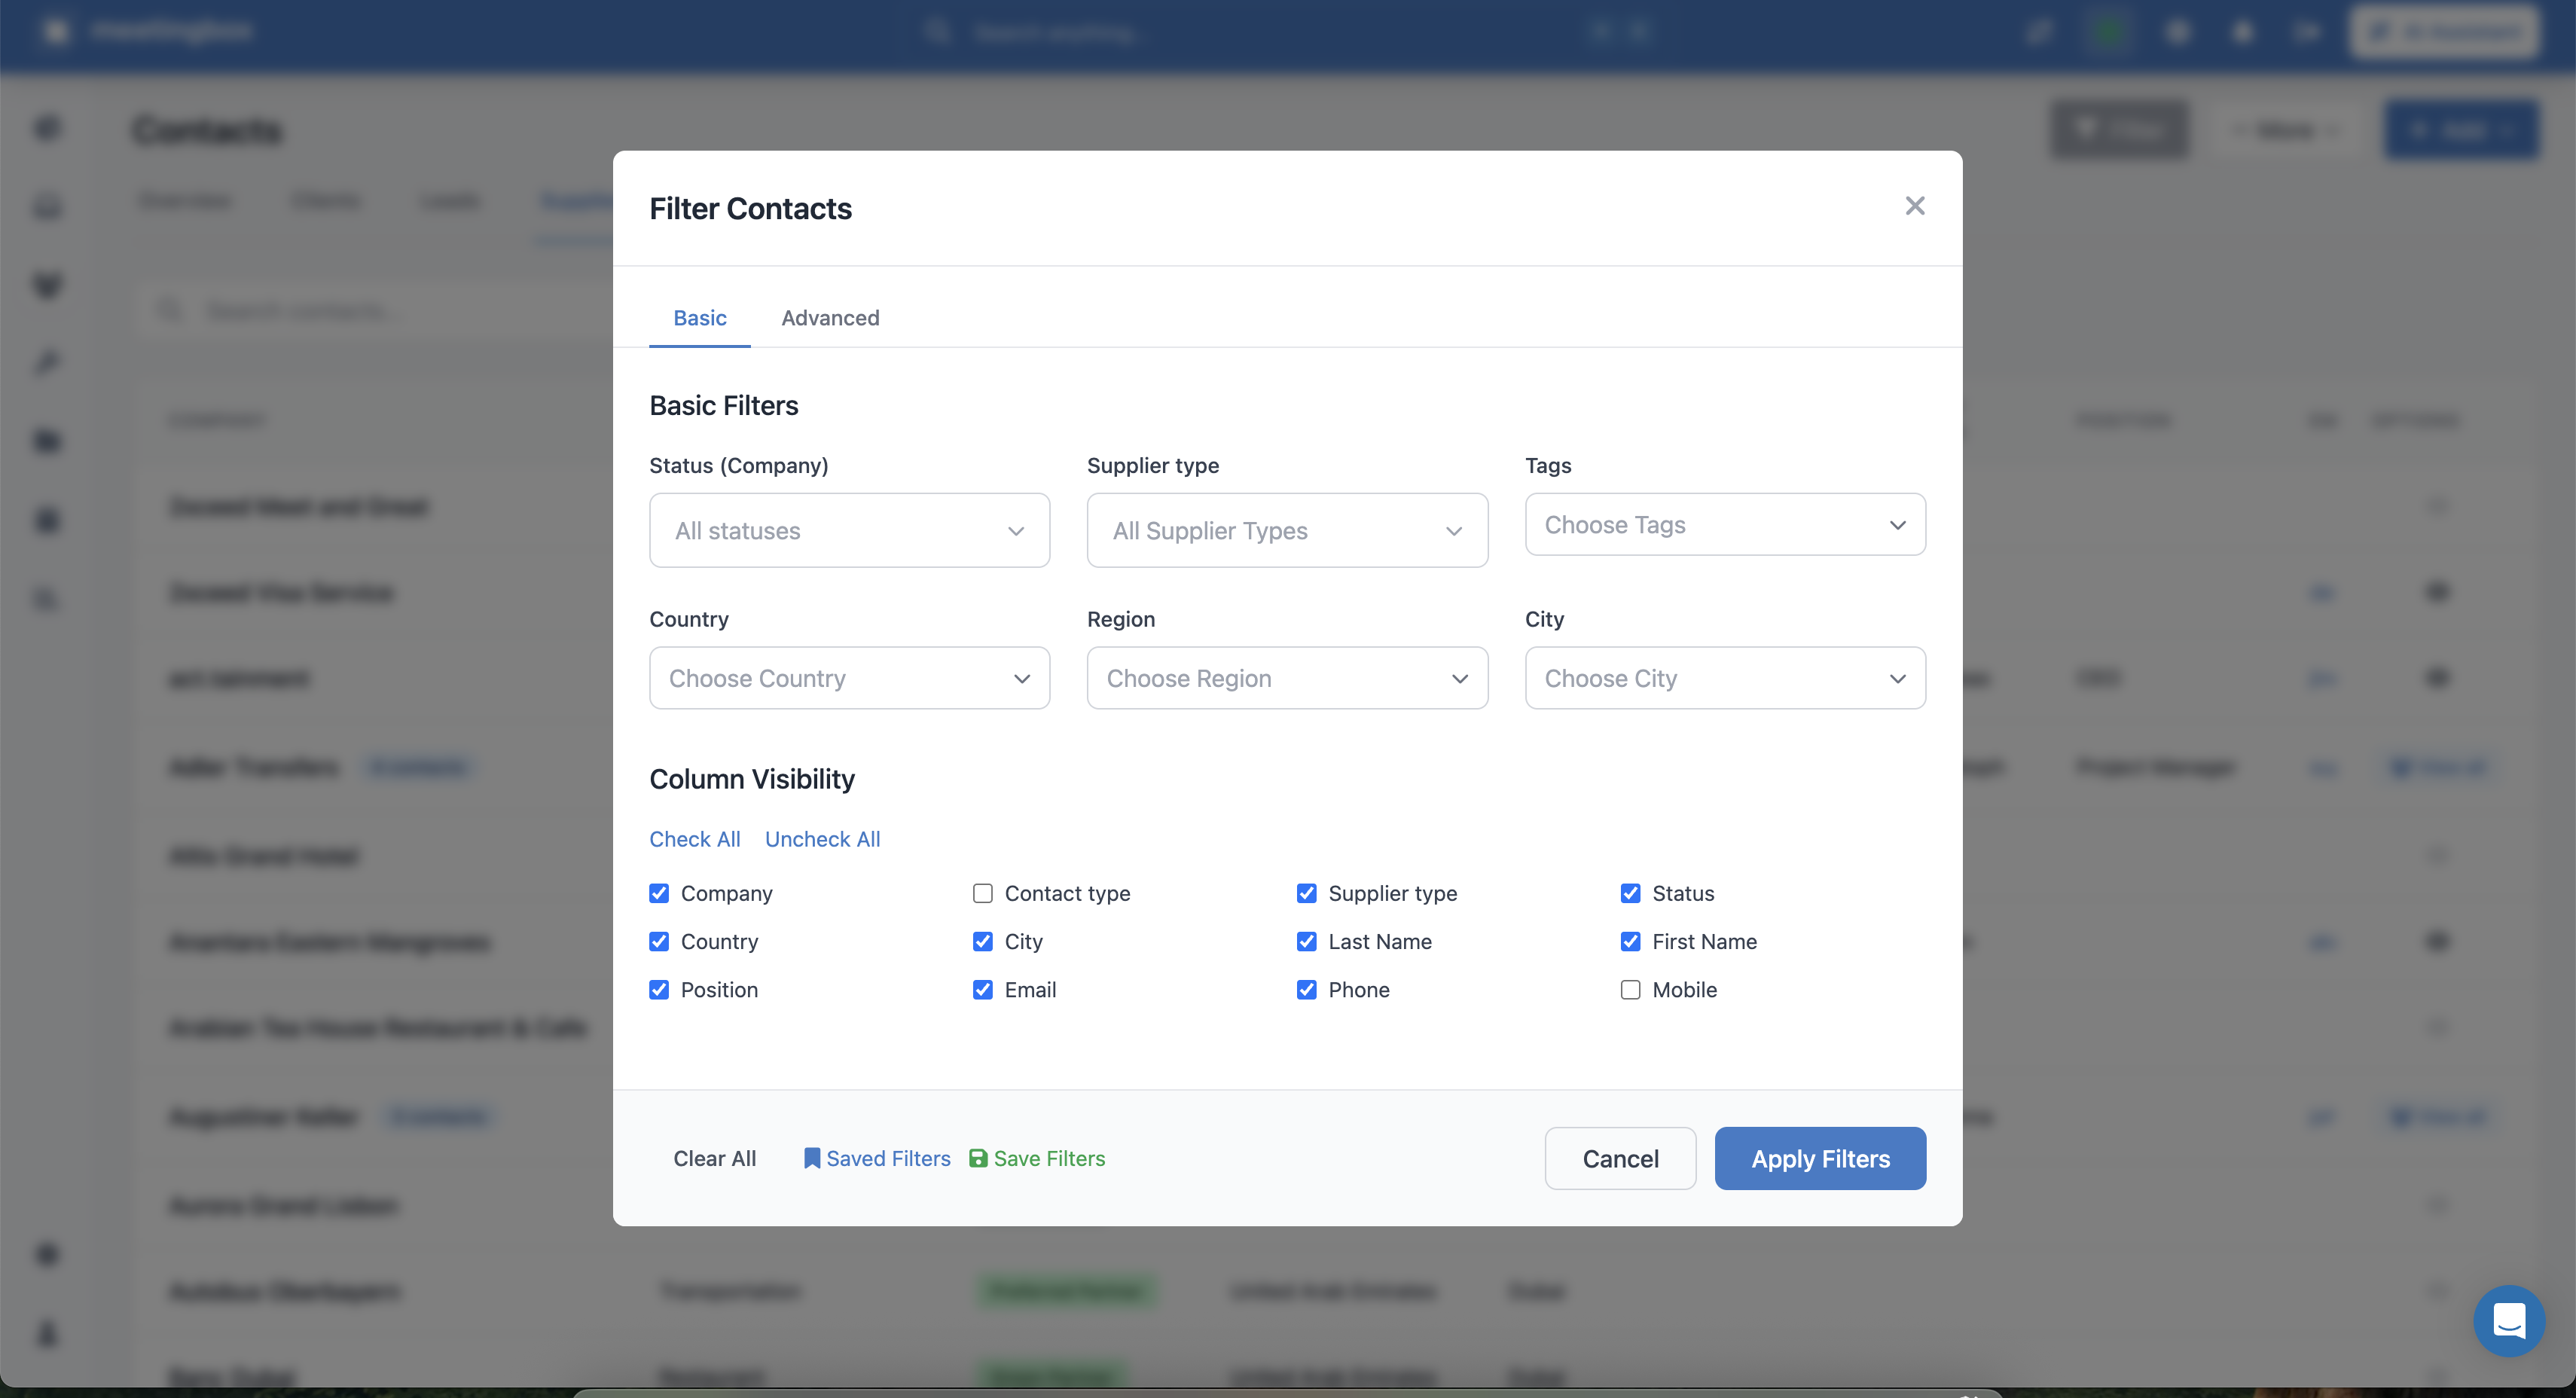Screen dimensions: 2576x1398
Task: Open the Choose Country dropdown
Action: 850,678
